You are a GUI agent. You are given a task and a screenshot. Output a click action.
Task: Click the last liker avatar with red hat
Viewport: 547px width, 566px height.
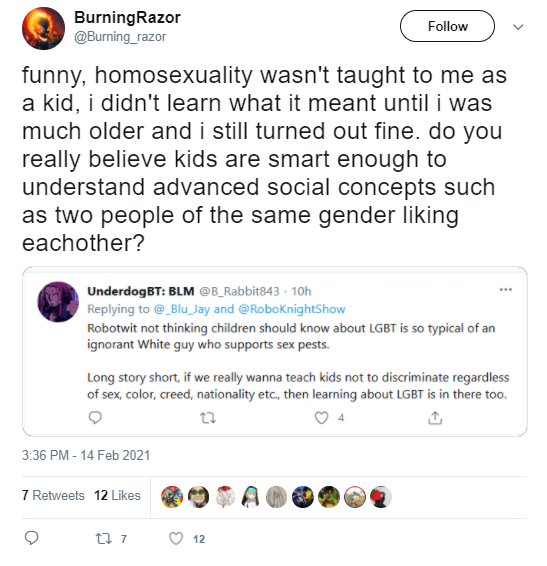click(x=381, y=497)
